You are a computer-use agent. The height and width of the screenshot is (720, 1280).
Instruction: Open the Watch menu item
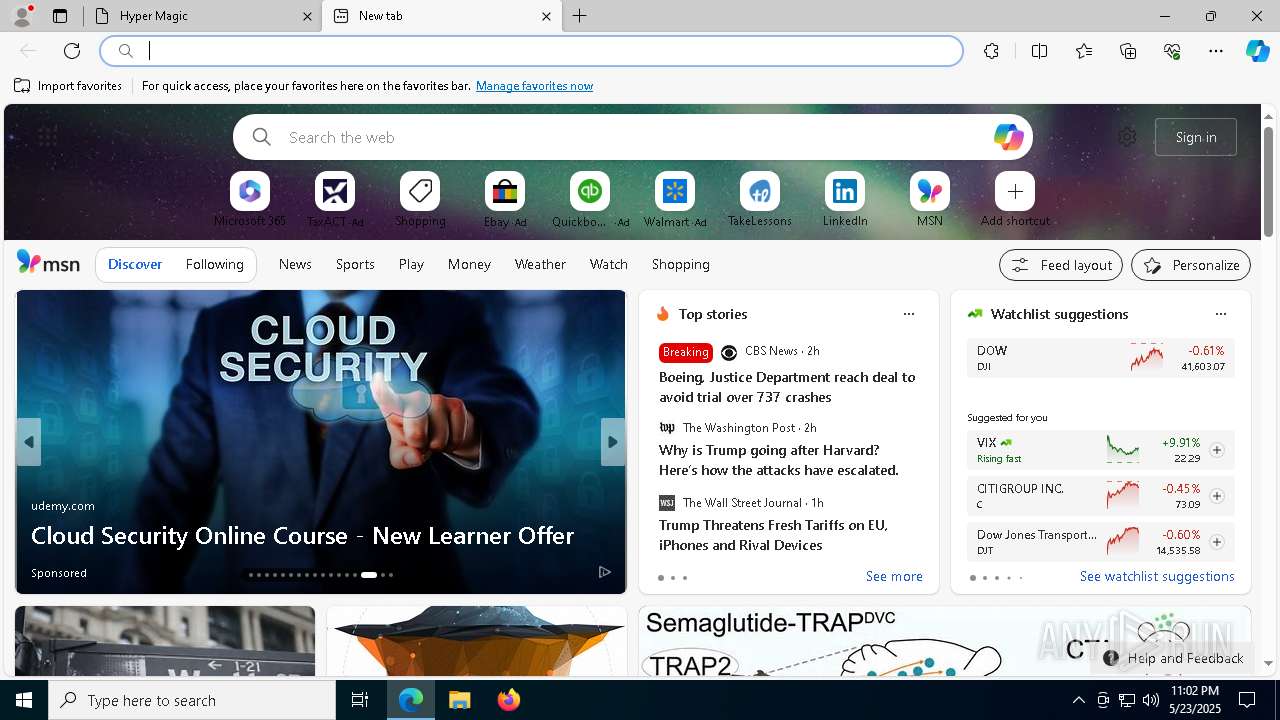[x=609, y=264]
